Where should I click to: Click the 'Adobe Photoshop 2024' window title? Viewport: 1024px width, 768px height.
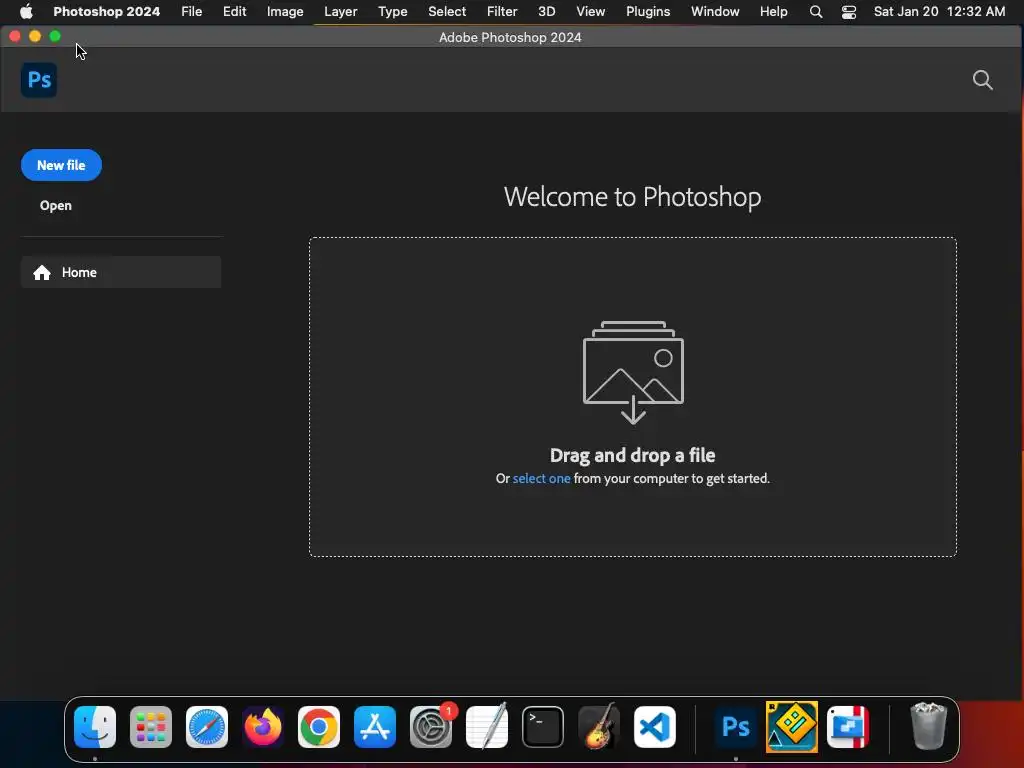(x=510, y=37)
